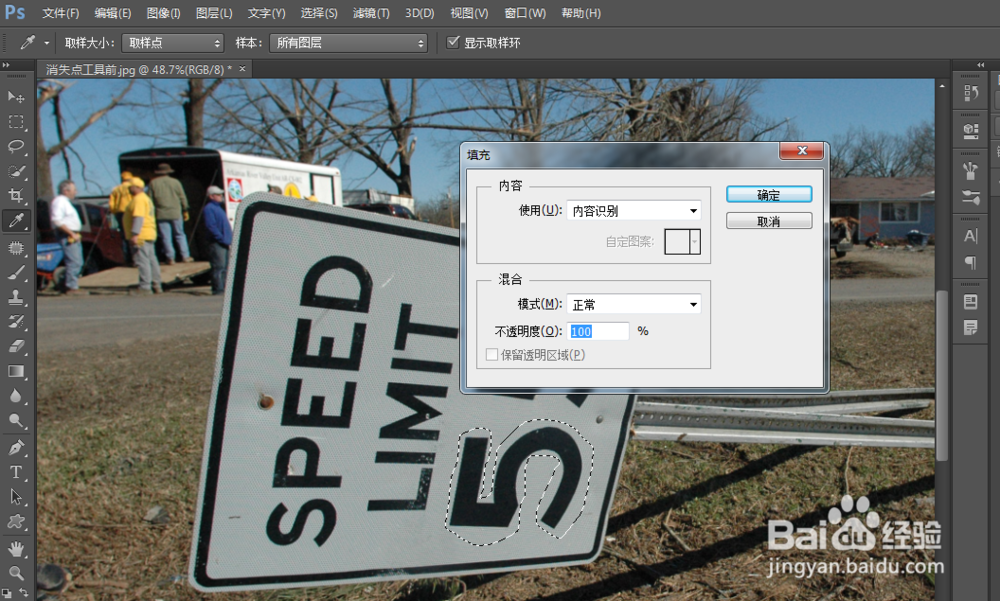Open the 取样大小 dropdown
The width and height of the screenshot is (1000, 601).
click(x=172, y=43)
